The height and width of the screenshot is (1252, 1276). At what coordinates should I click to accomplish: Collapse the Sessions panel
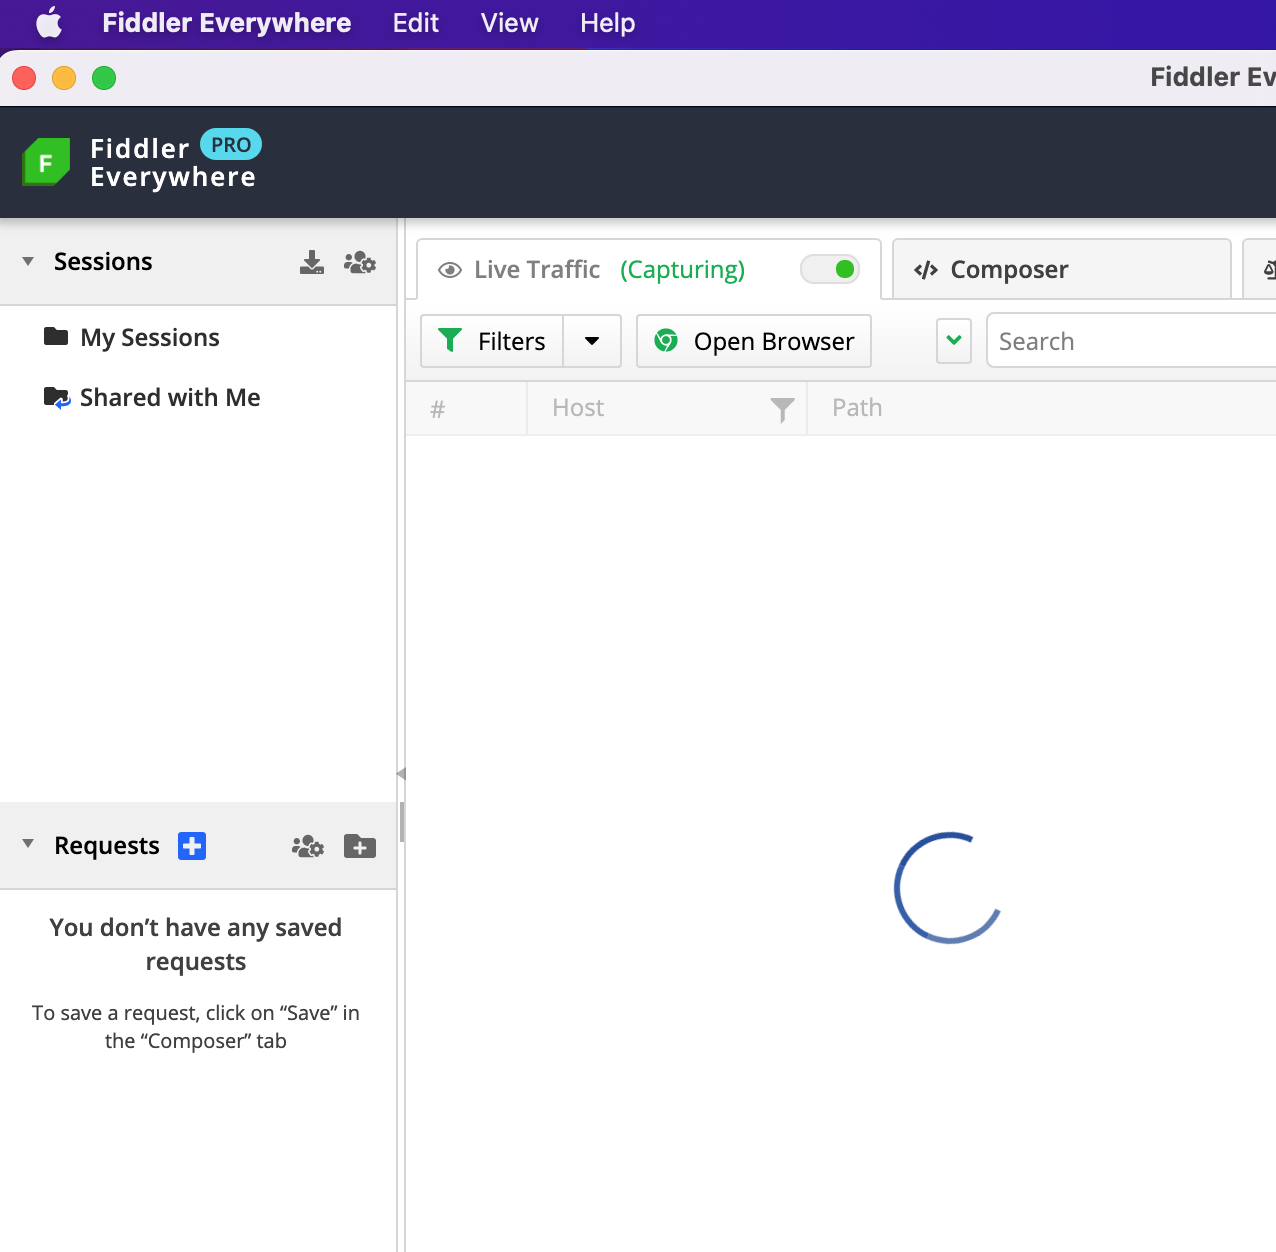[28, 262]
